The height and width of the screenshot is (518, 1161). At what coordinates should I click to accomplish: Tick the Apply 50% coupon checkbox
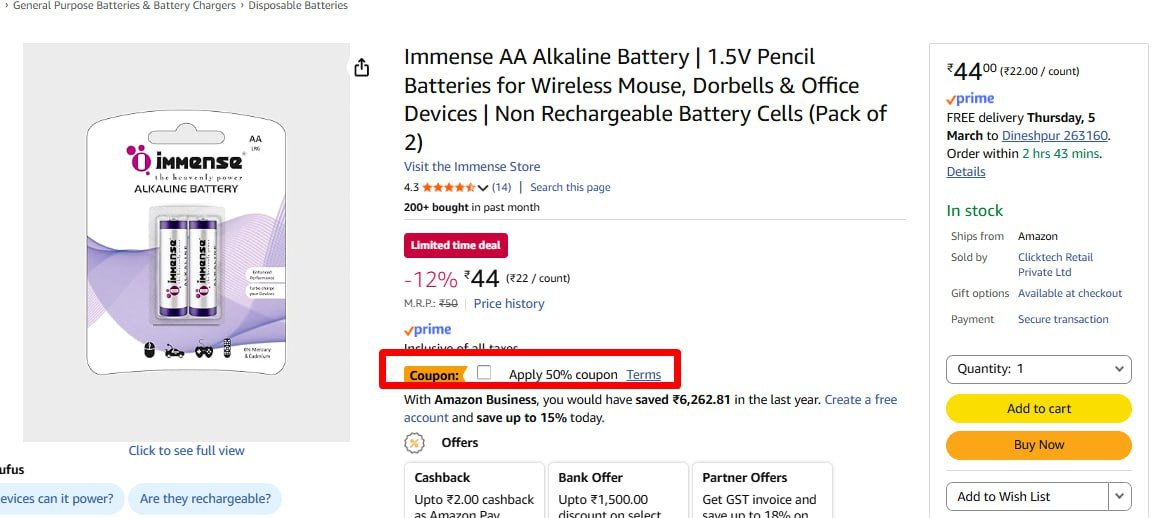(x=484, y=373)
